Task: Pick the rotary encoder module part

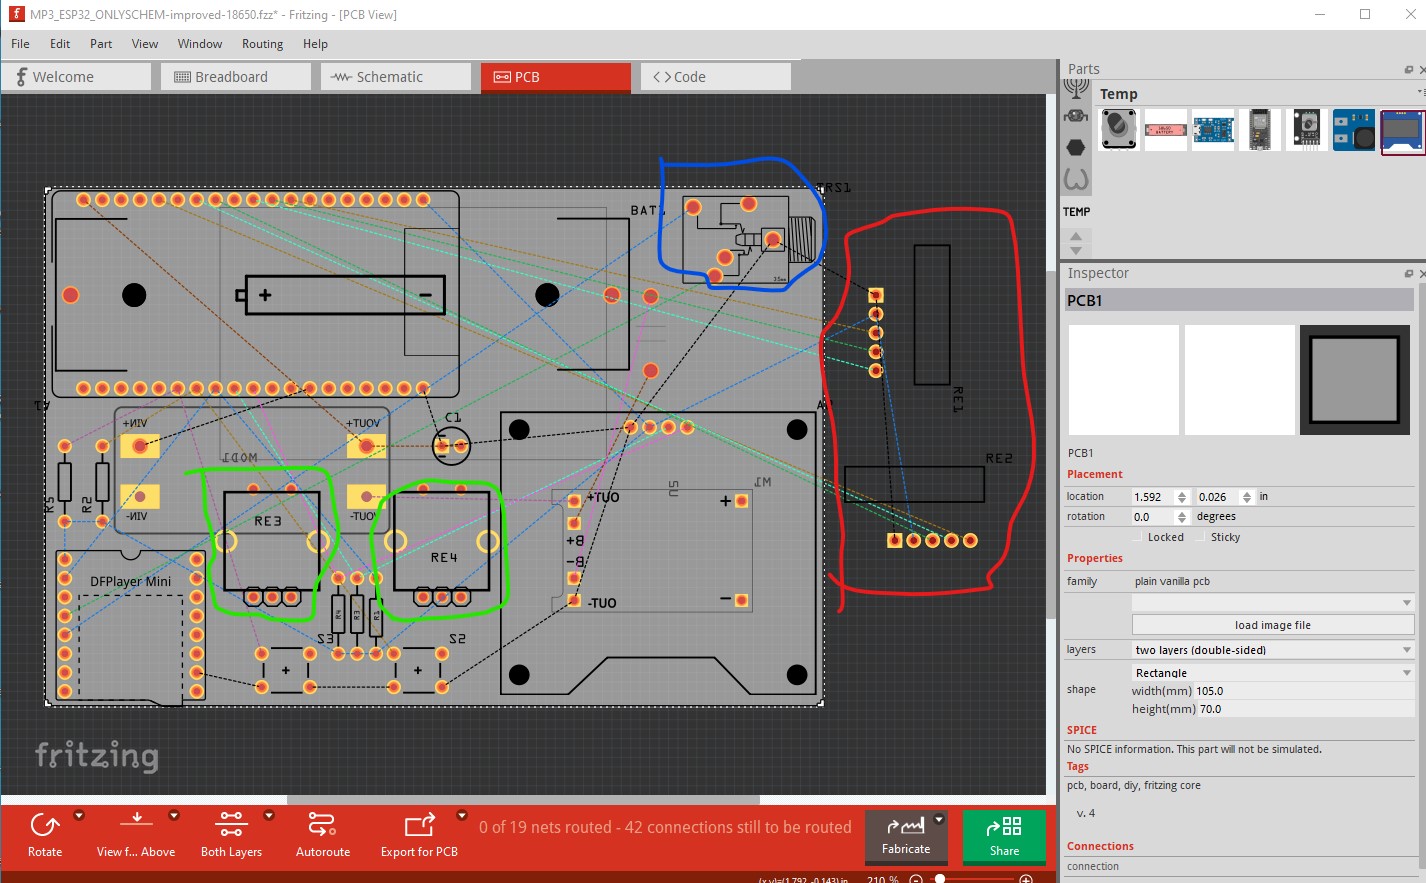Action: coord(1307,130)
